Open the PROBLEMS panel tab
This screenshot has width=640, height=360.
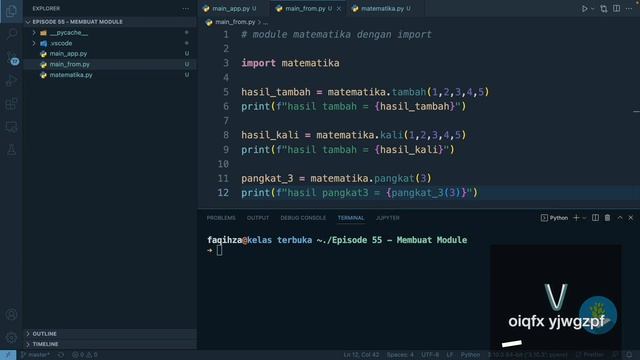click(221, 218)
